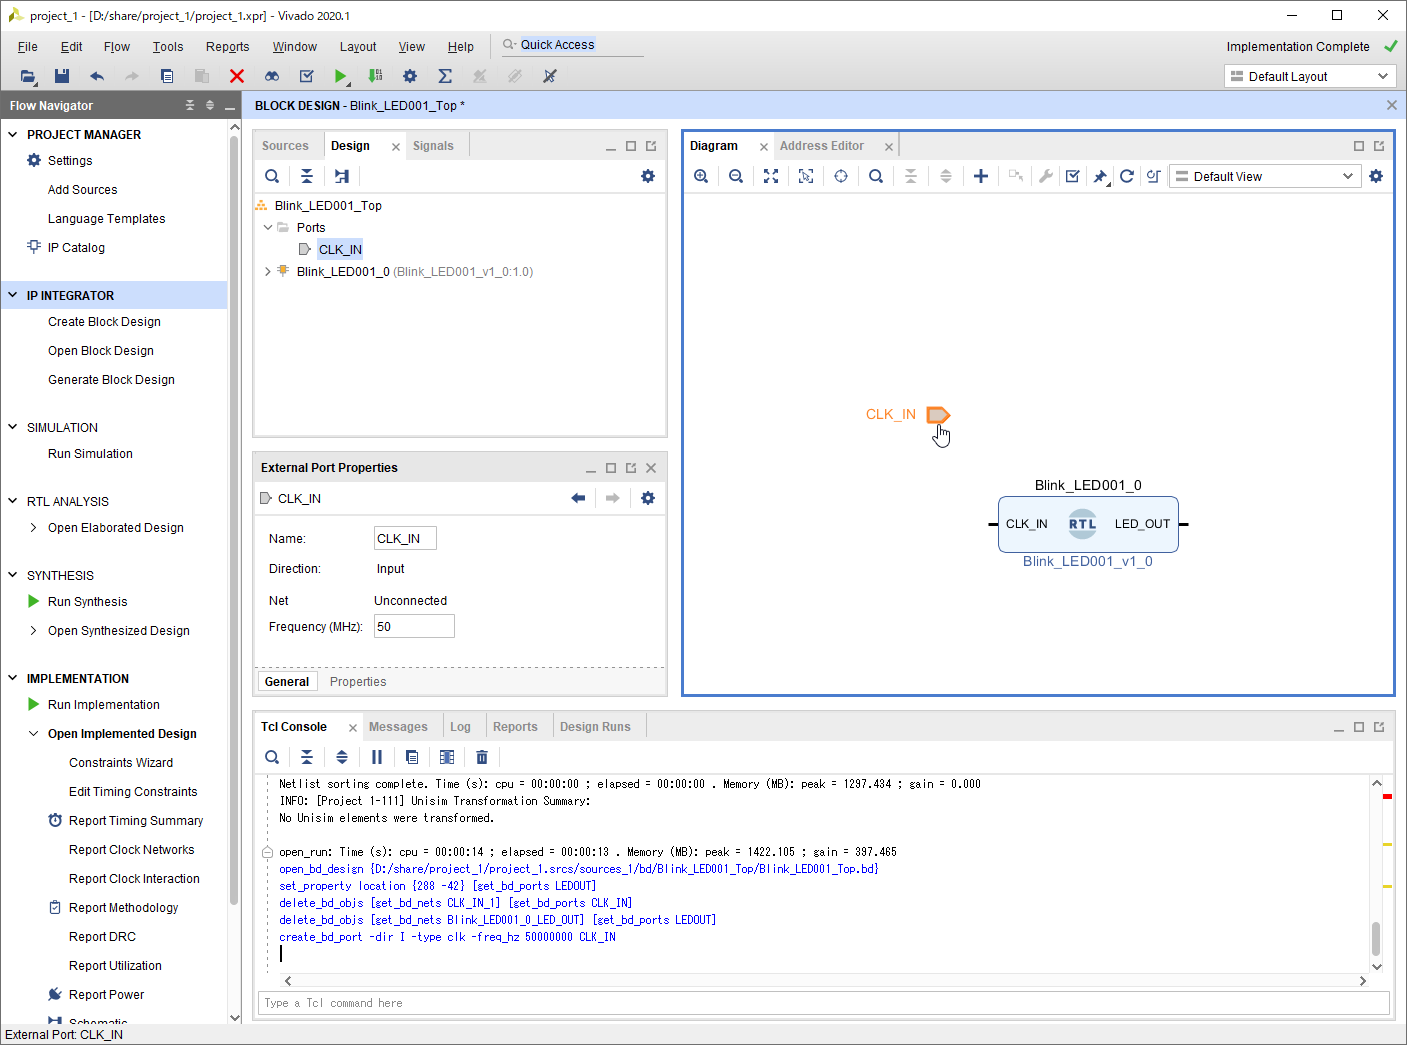Click Add IP plus icon in diagram
The image size is (1407, 1045).
981,176
